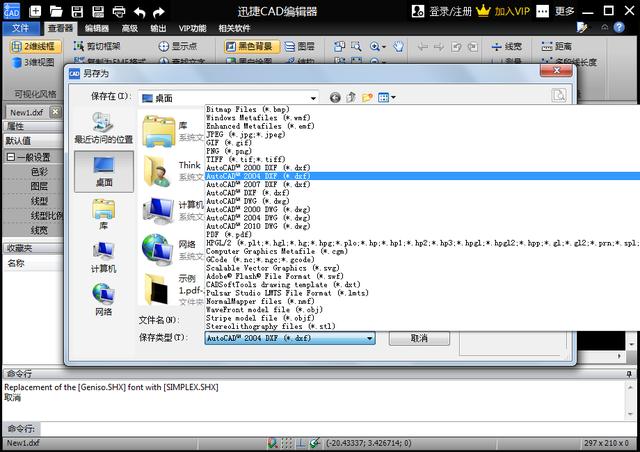Toggle show points option
Screen dimensions: 640x452
pos(178,46)
